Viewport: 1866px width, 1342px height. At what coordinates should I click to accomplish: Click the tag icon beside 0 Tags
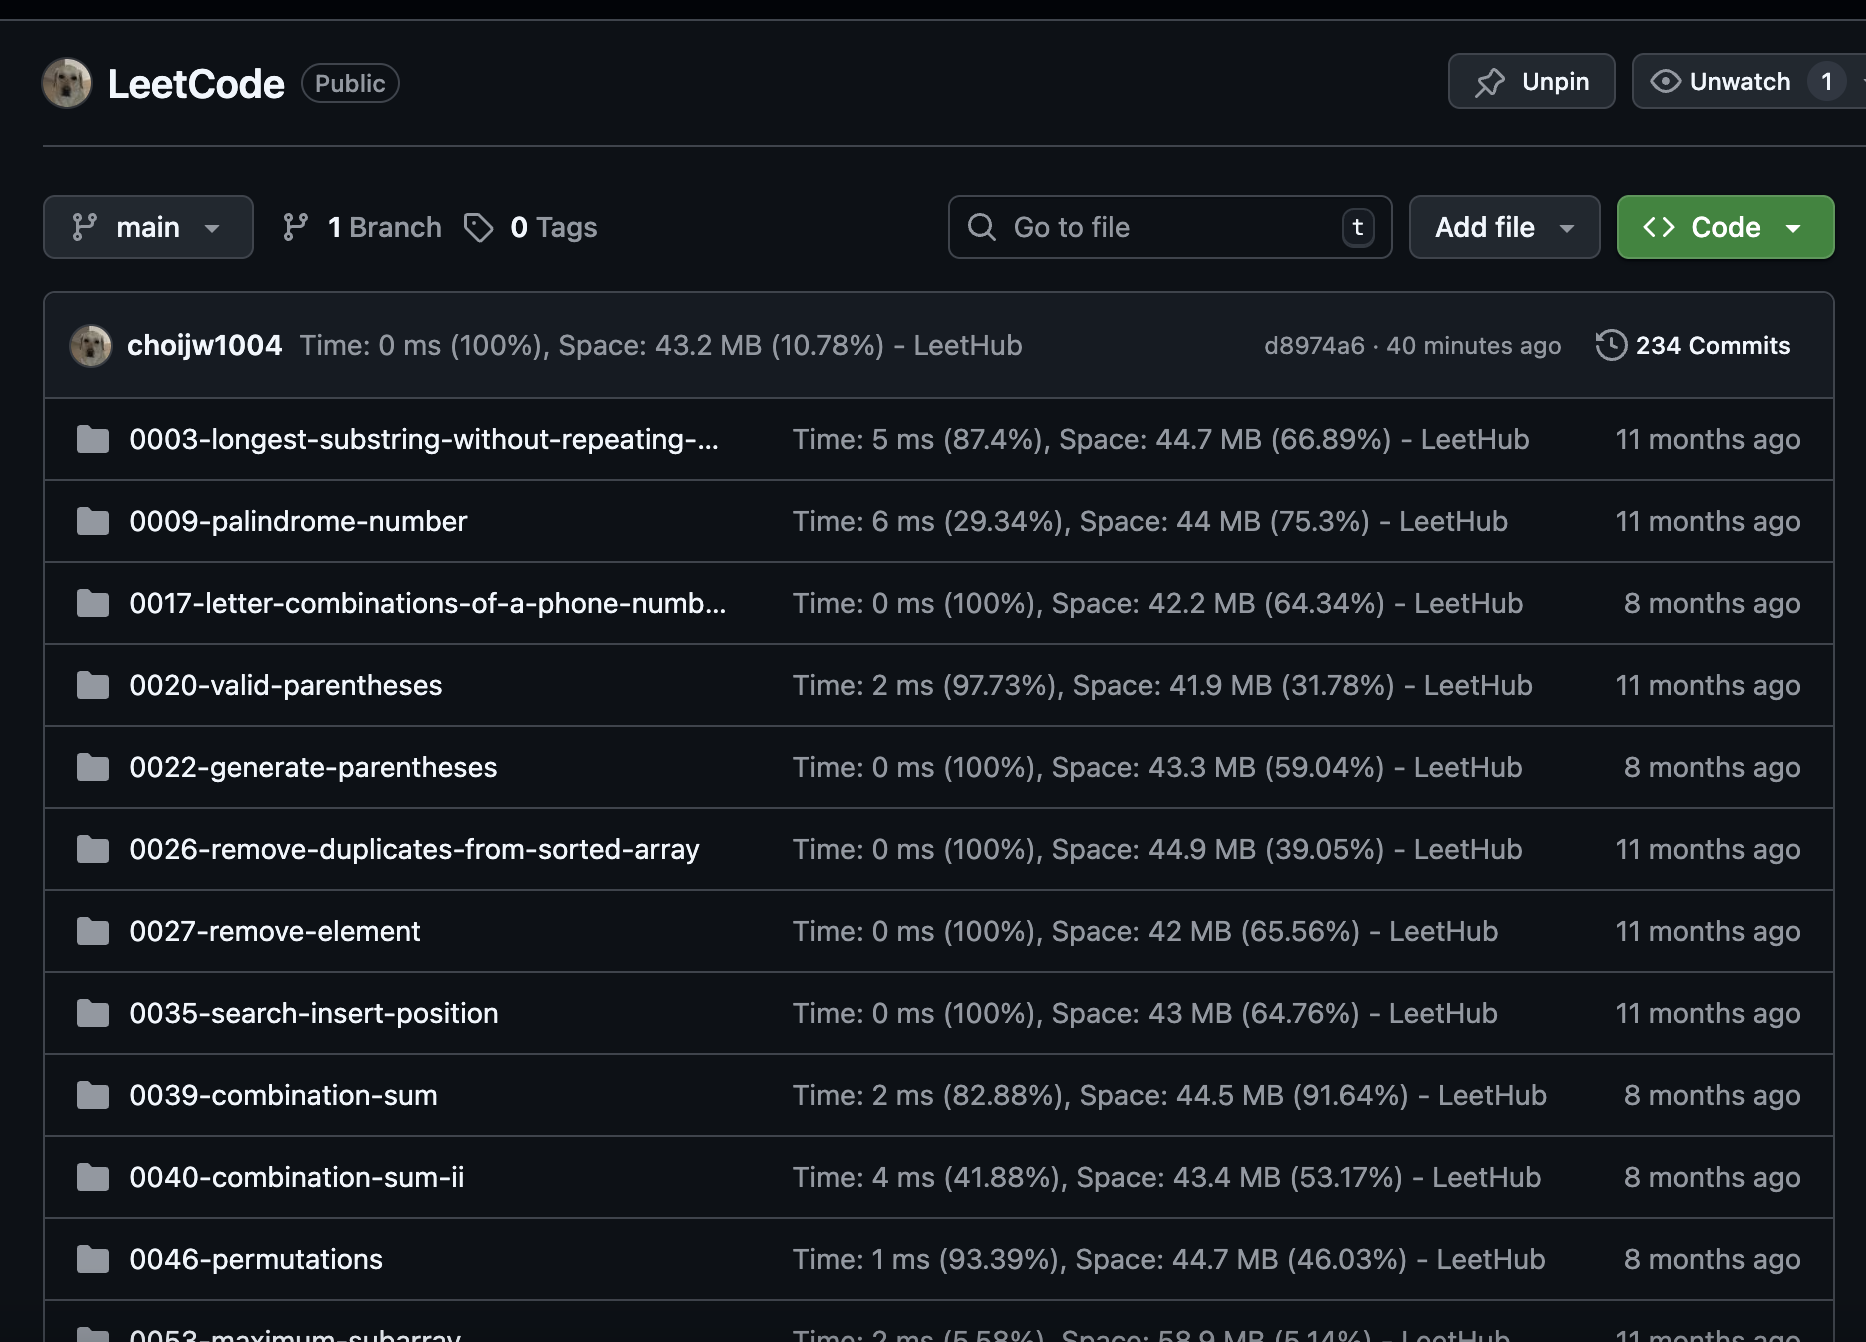479,227
